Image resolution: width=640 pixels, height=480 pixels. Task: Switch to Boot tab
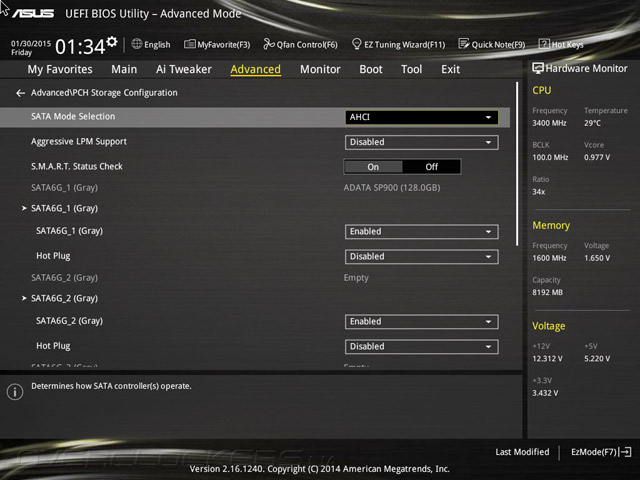pyautogui.click(x=371, y=69)
